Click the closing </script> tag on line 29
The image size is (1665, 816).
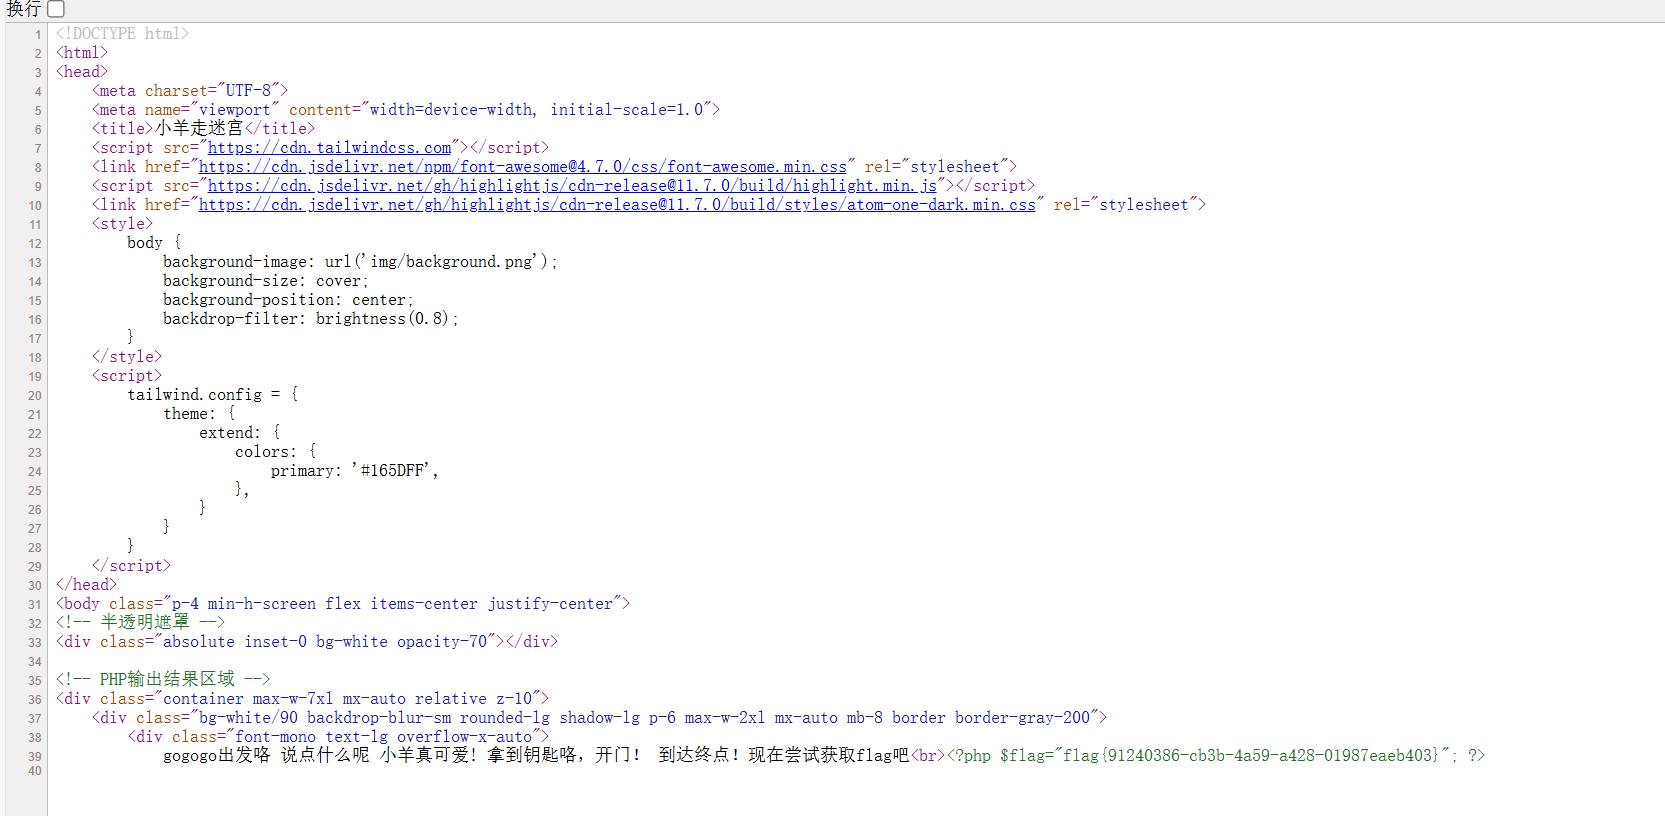click(x=131, y=566)
